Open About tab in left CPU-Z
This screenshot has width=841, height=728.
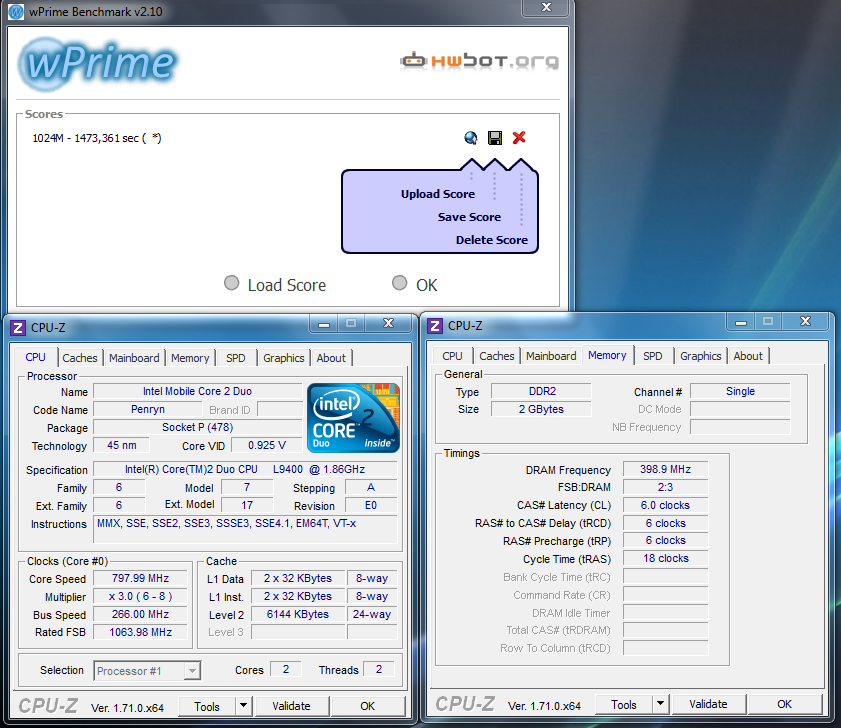pyautogui.click(x=331, y=358)
